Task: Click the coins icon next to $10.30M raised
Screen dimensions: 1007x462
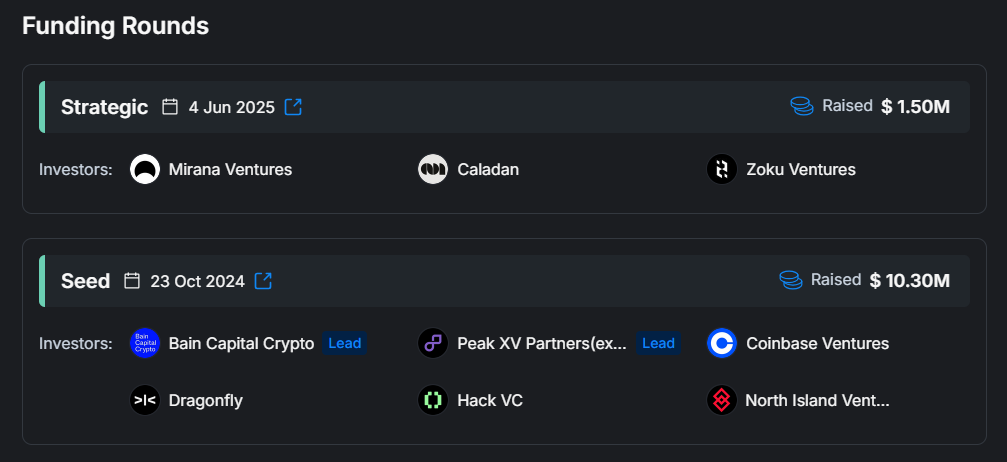Action: coord(791,280)
